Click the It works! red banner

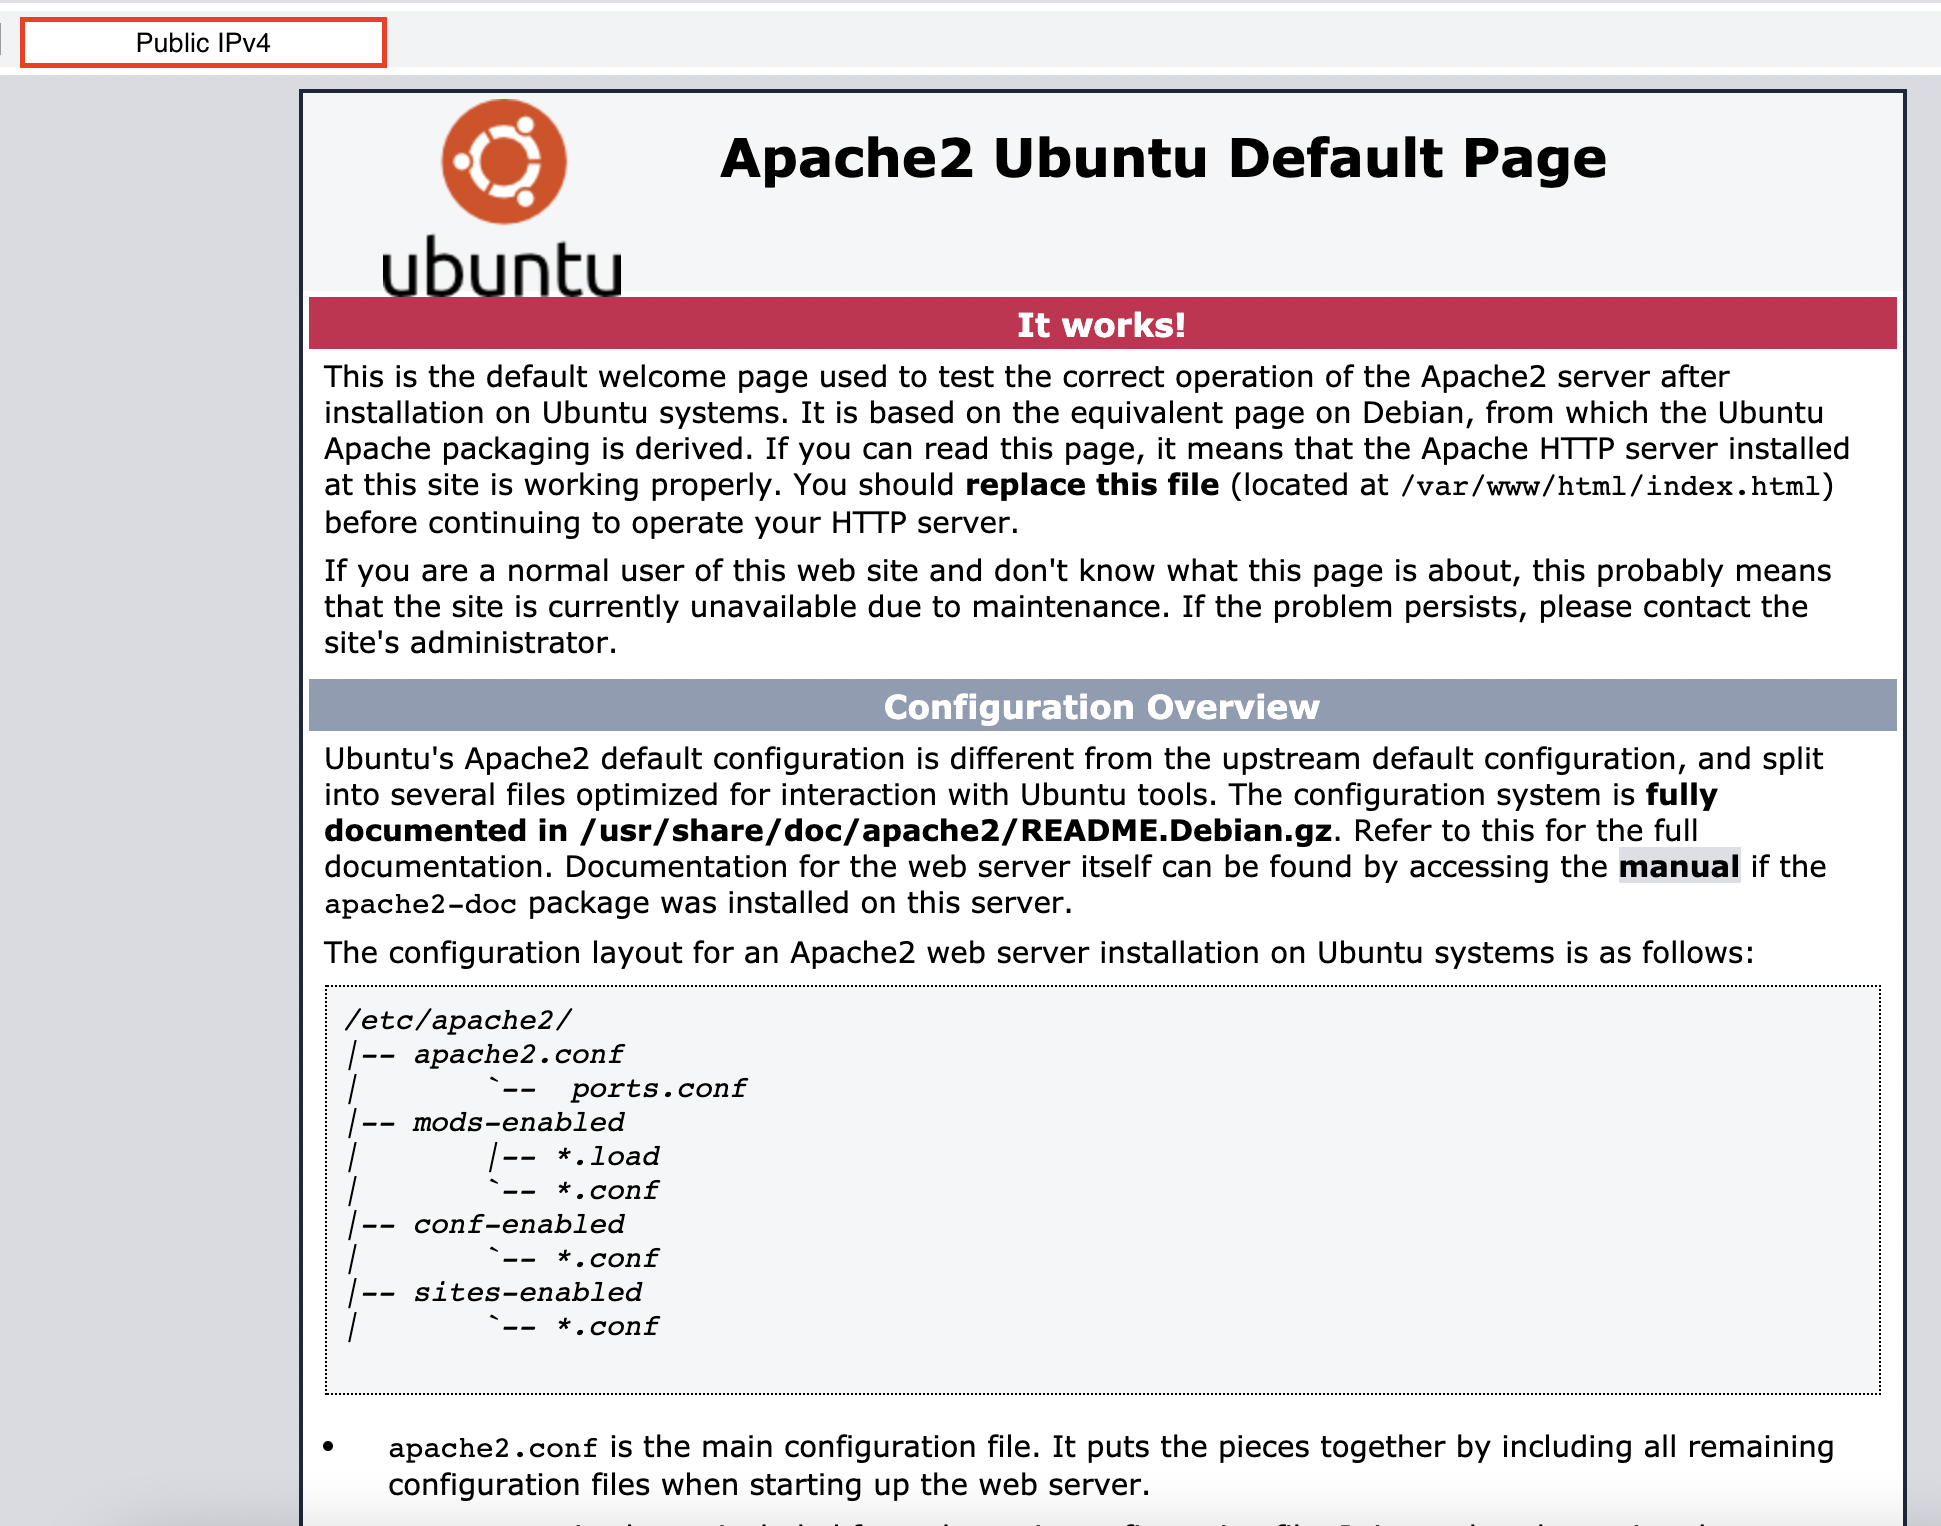coord(1102,324)
